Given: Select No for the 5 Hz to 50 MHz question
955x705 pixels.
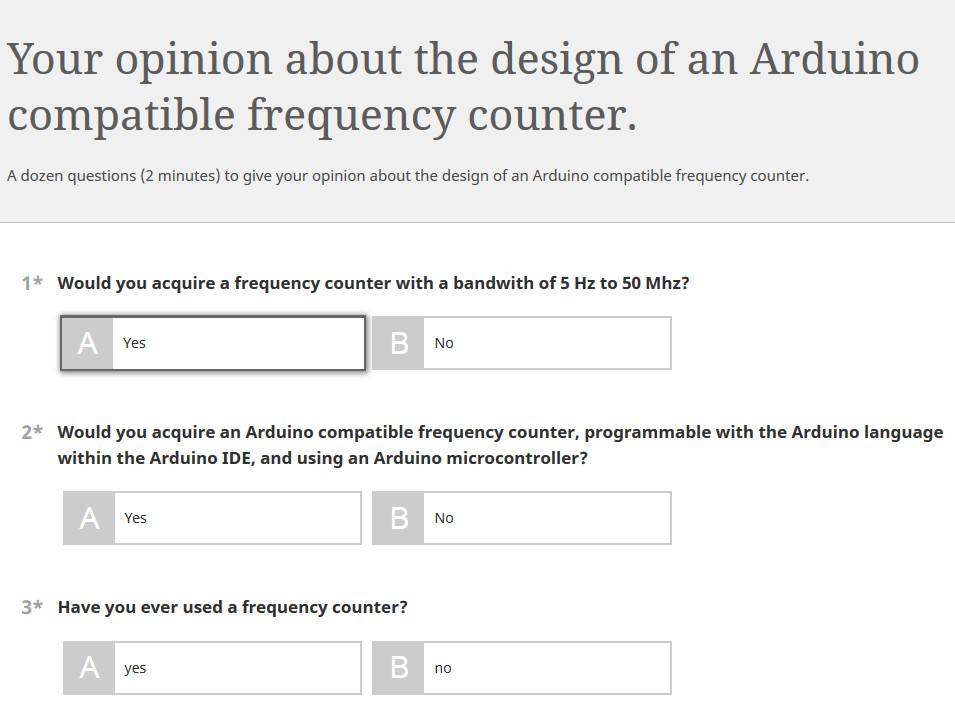Looking at the screenshot, I should tap(522, 343).
